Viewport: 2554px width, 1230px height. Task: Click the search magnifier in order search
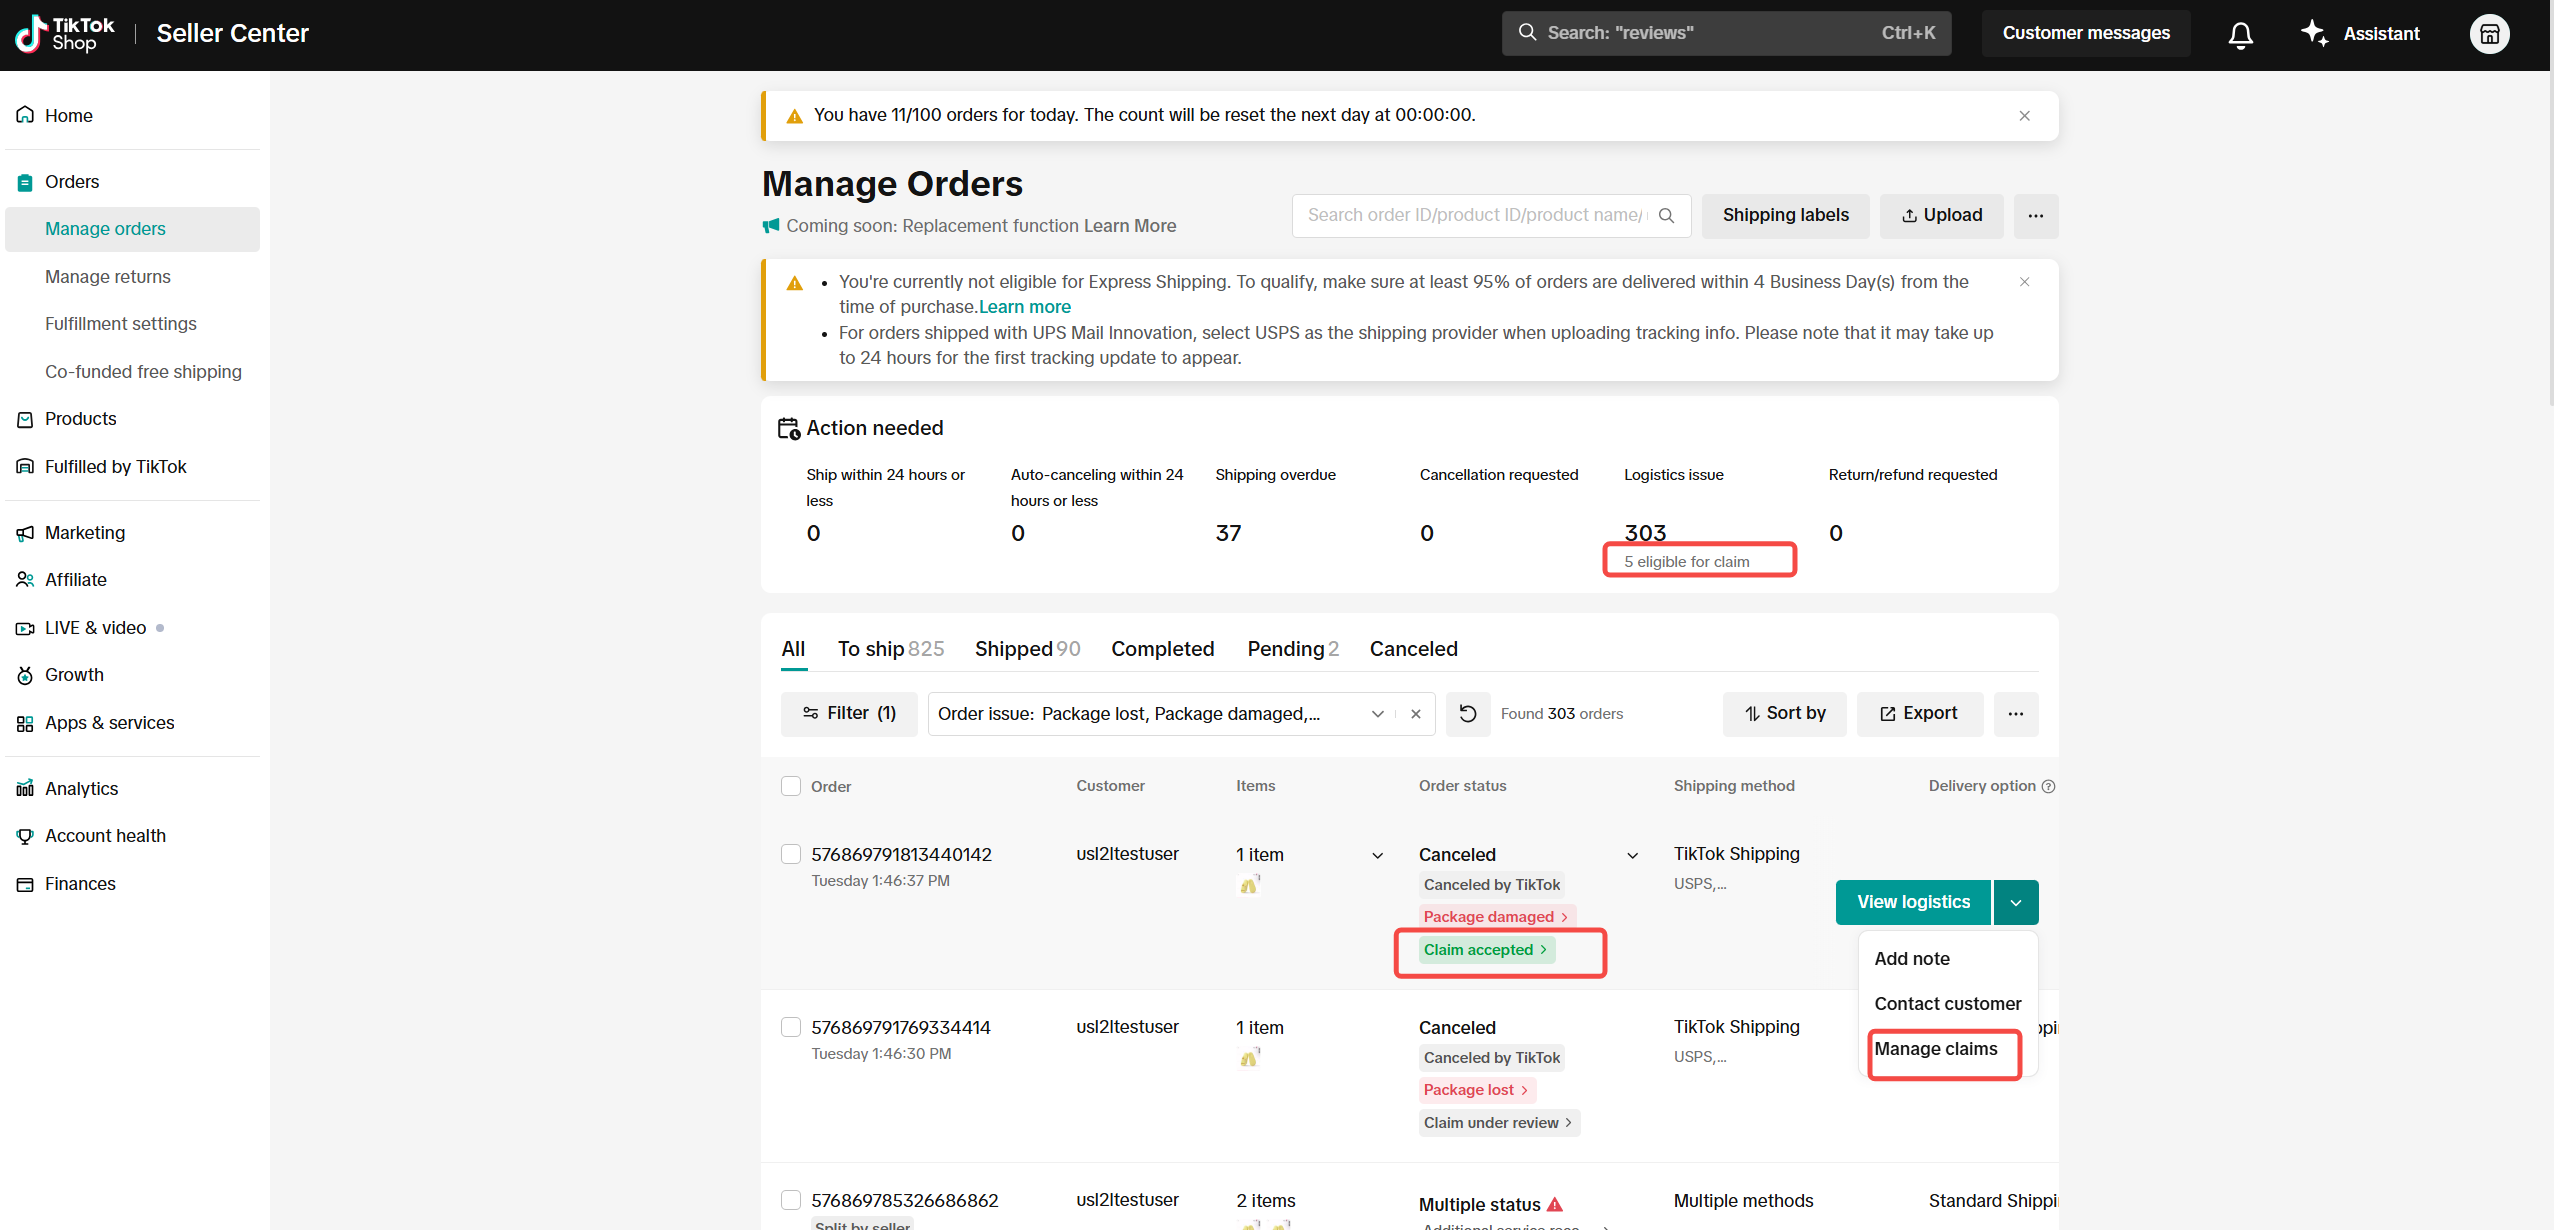coord(1666,216)
